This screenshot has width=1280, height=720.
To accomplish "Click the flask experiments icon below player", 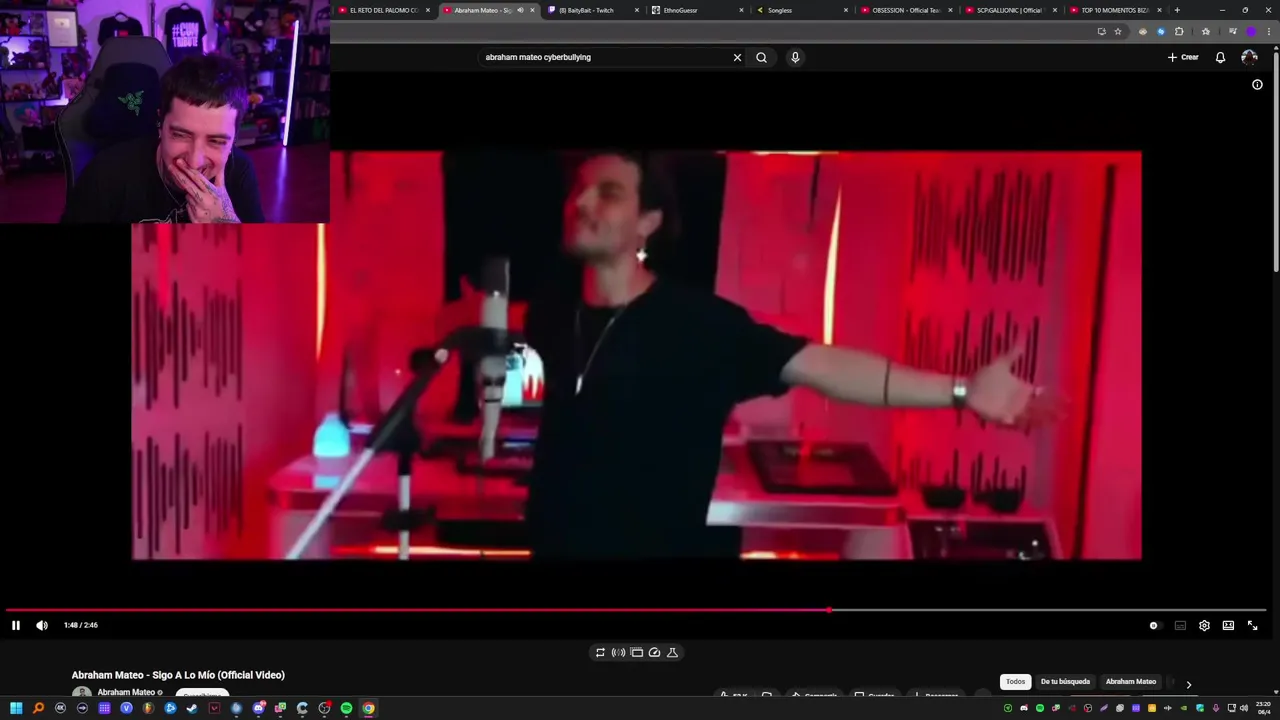I will (672, 652).
